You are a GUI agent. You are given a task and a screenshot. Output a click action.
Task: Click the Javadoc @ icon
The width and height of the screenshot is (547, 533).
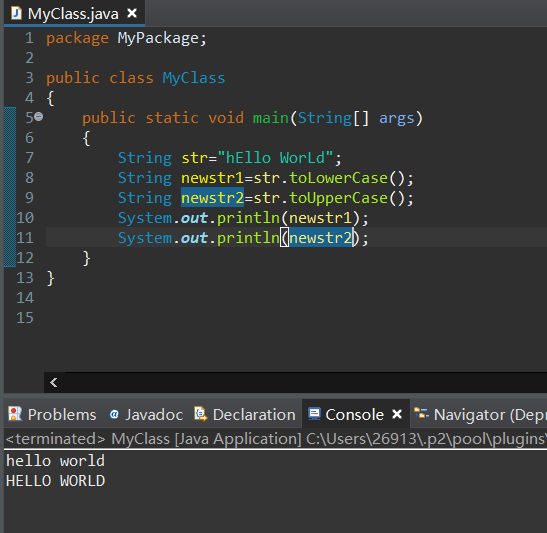(x=114, y=414)
